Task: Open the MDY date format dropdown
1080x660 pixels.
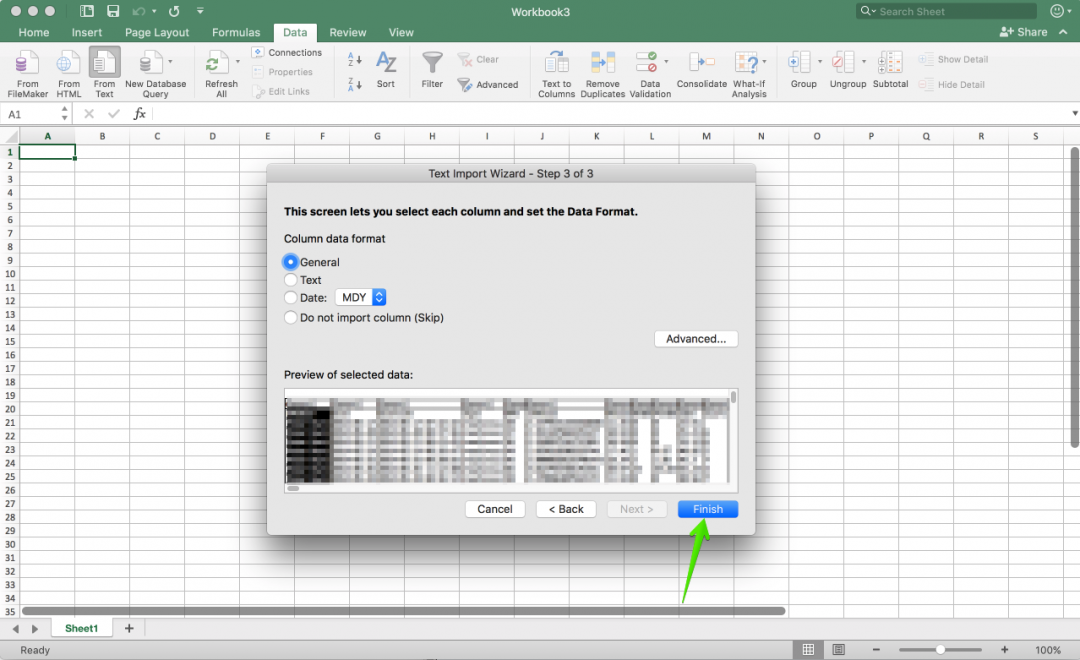Action: pos(360,298)
